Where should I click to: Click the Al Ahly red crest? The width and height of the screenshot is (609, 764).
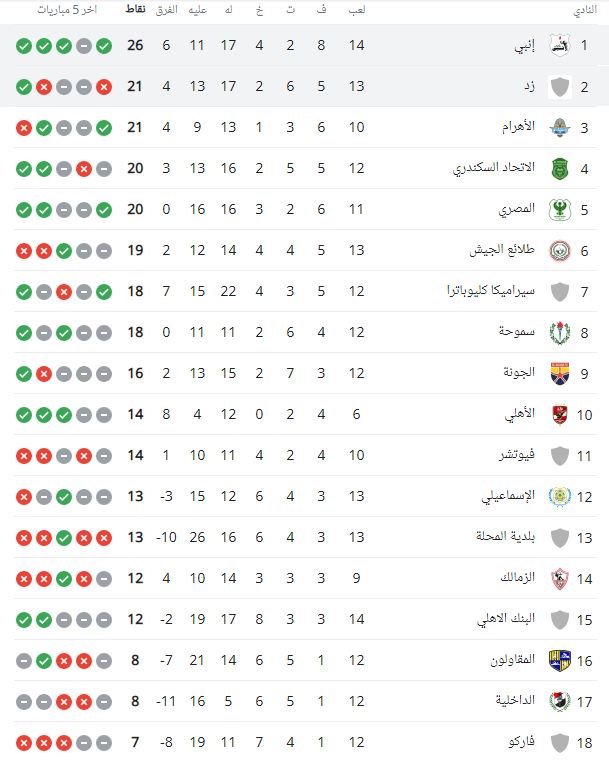click(560, 415)
